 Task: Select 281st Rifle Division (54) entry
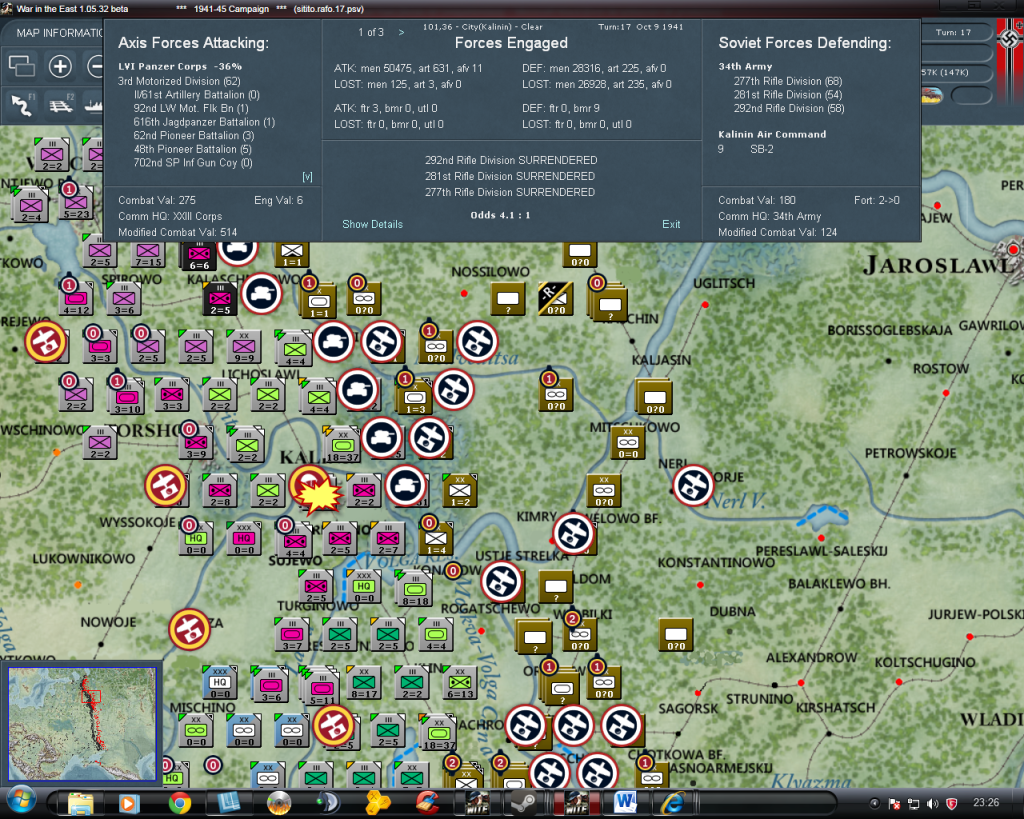pos(788,95)
